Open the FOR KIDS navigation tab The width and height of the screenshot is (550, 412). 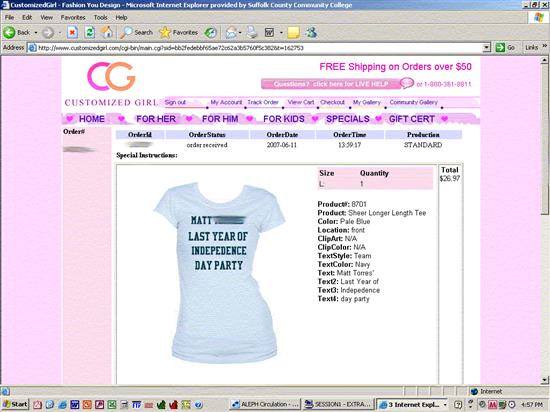pyautogui.click(x=284, y=119)
